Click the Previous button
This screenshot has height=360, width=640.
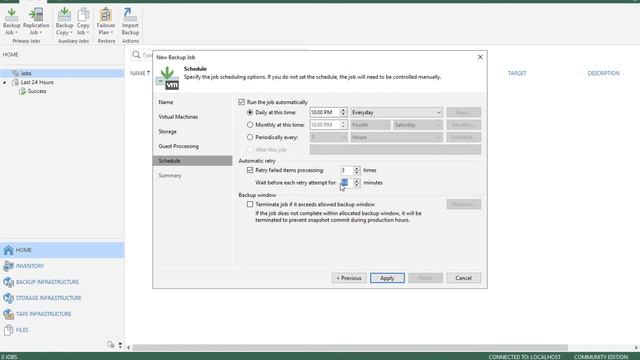(349, 278)
